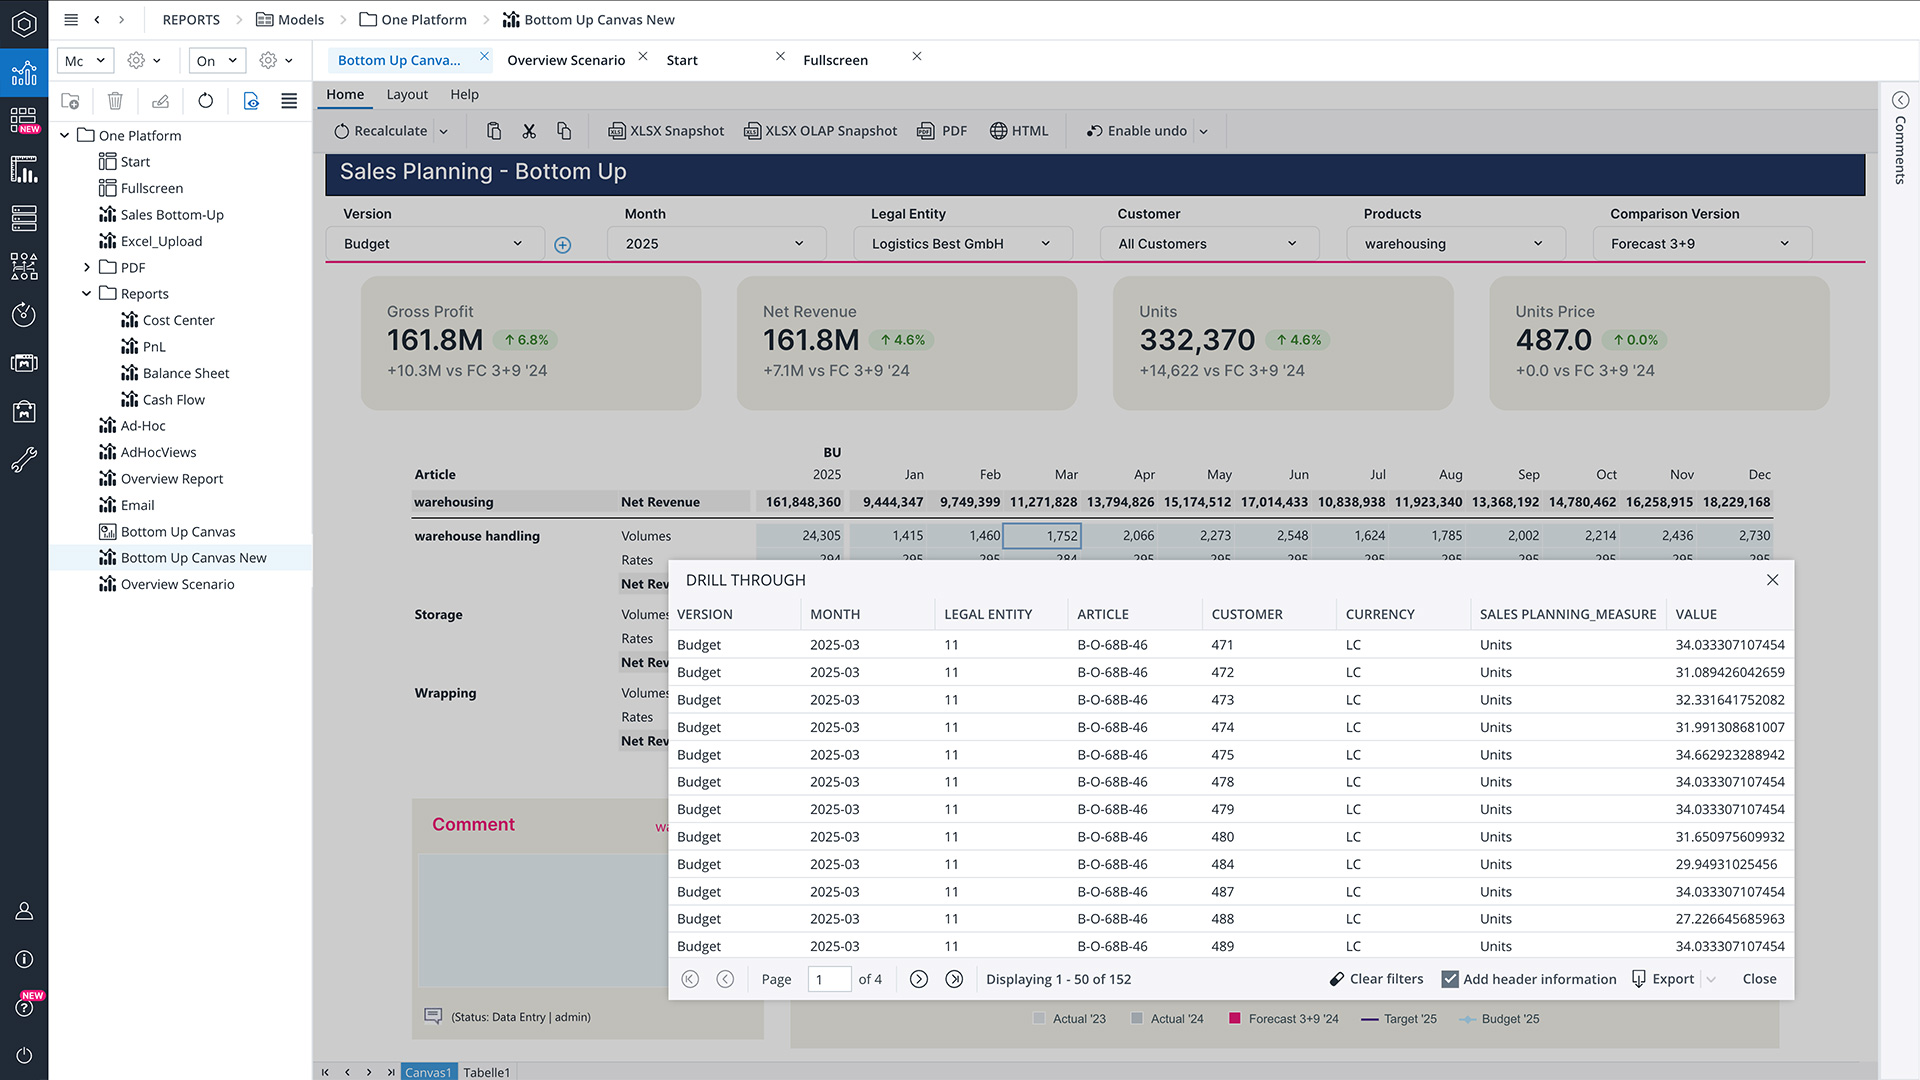Switch to the Overview Scenario tab
1920x1080 pixels.
(x=566, y=60)
